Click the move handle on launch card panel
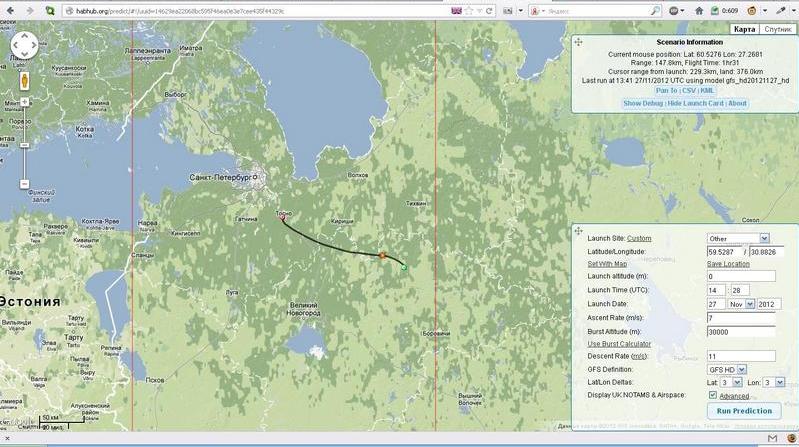The image size is (799, 447). (x=578, y=230)
